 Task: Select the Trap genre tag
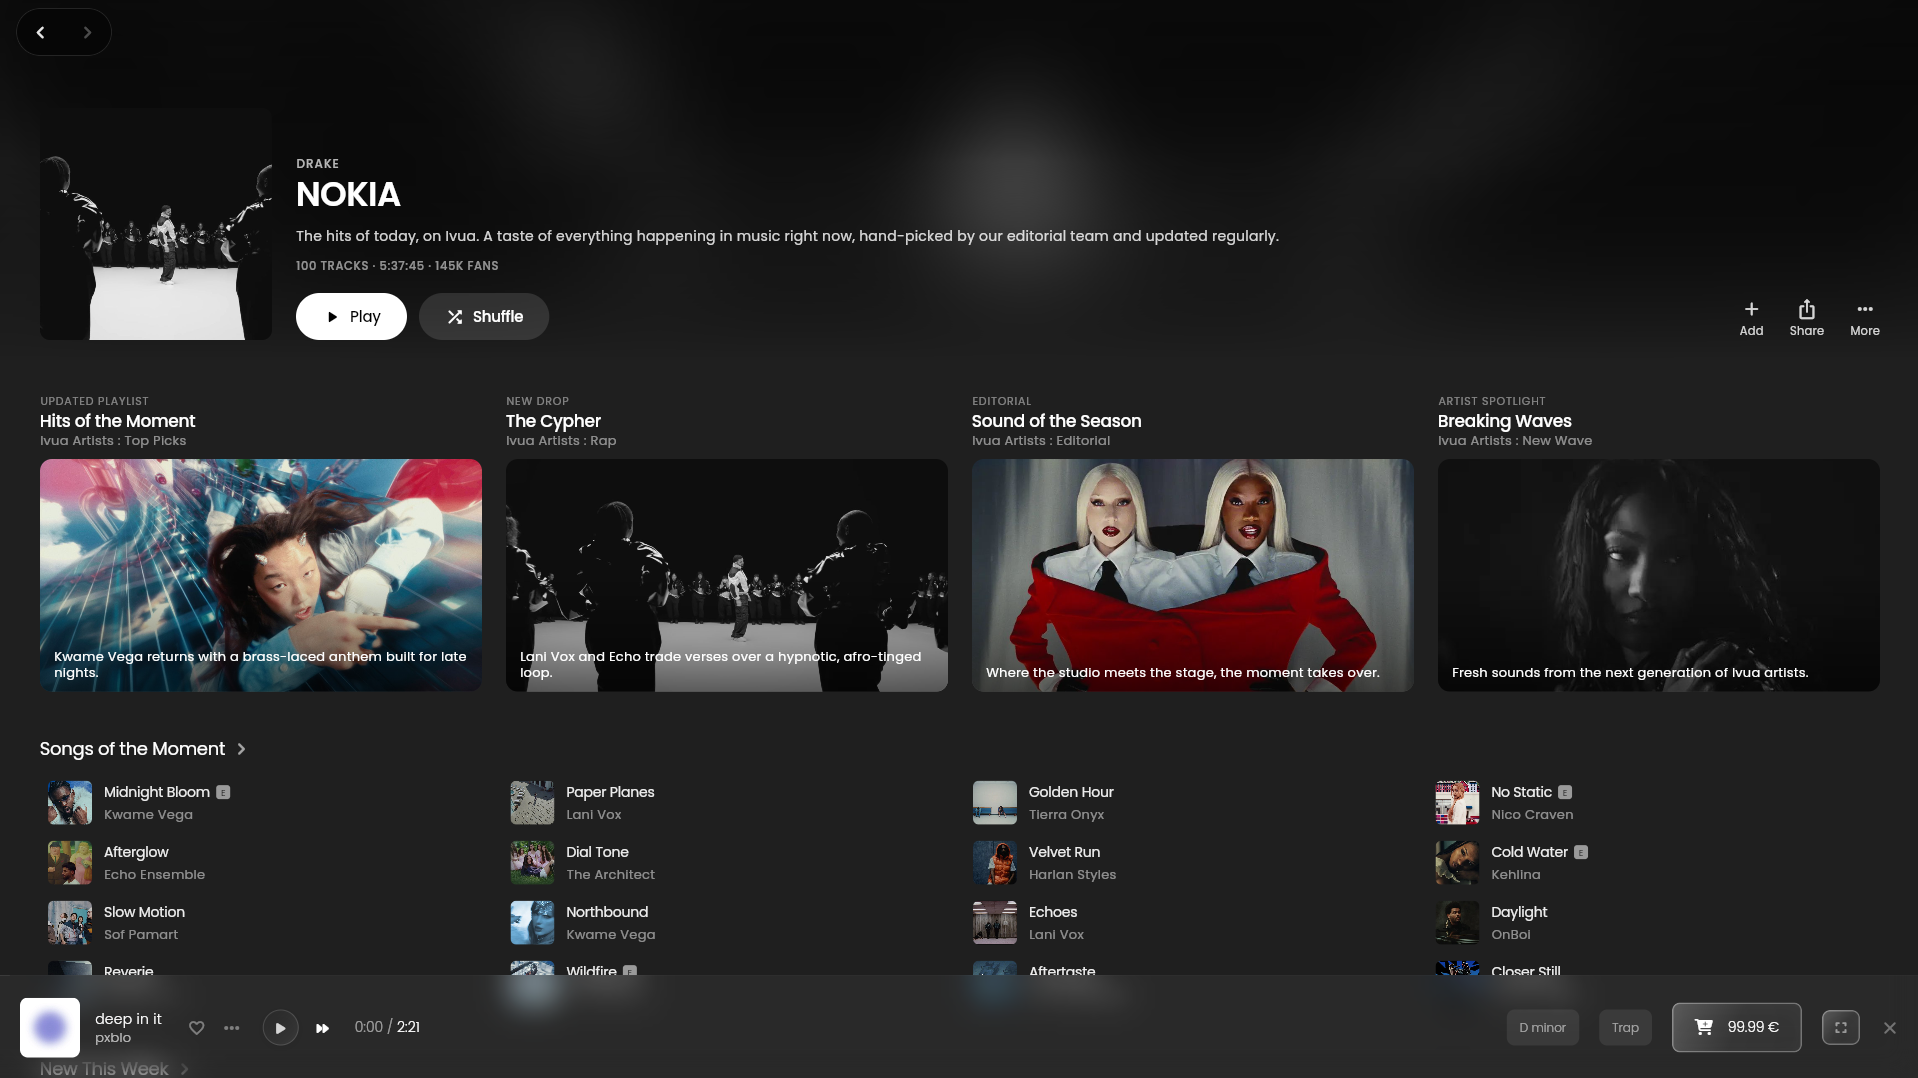[x=1625, y=1027]
